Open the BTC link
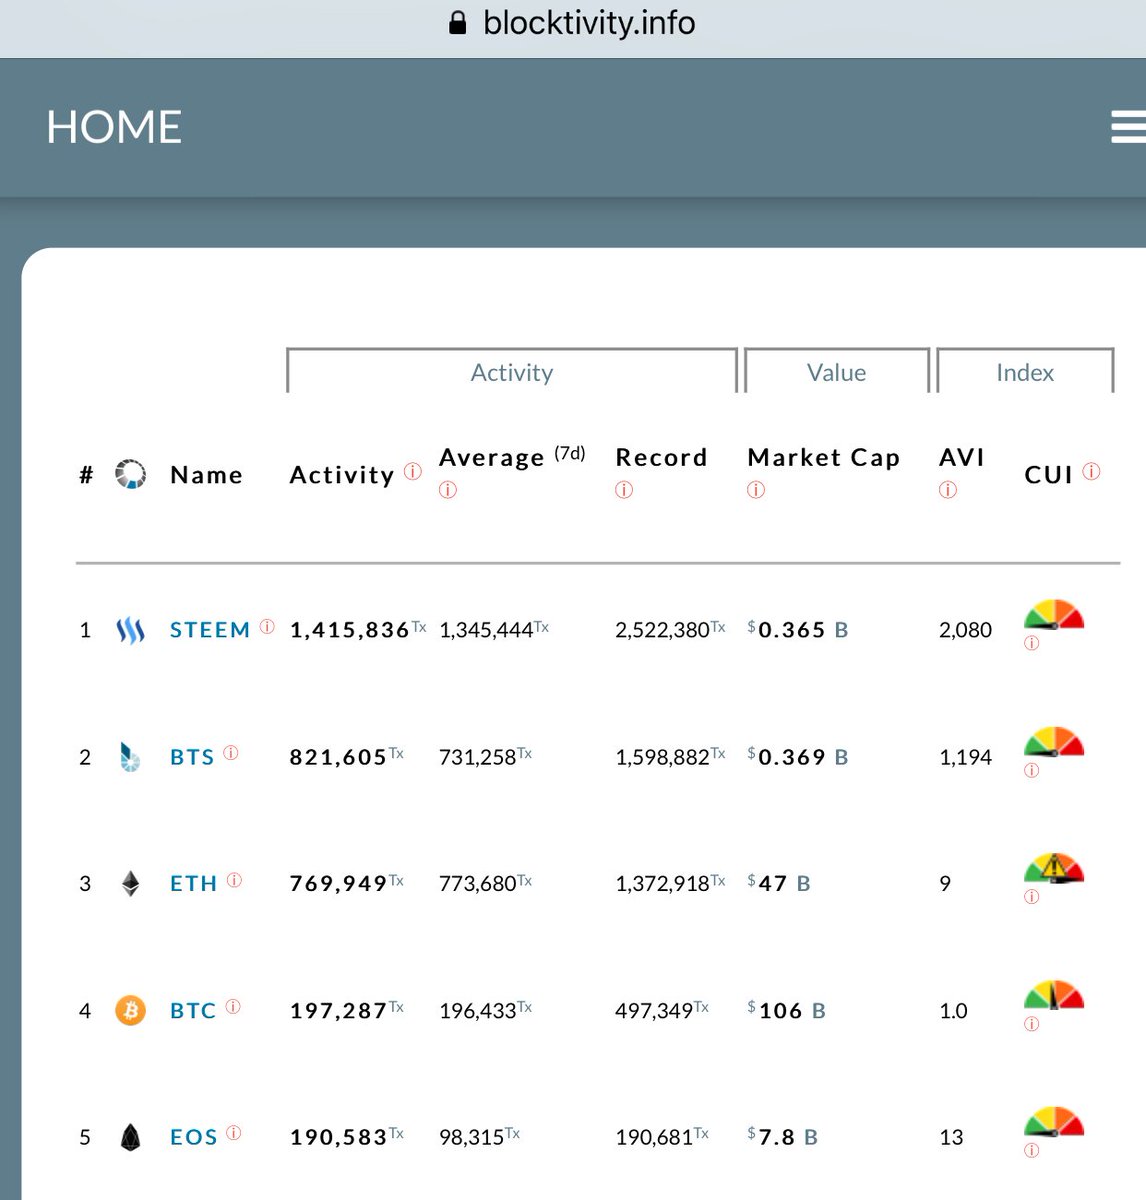1146x1200 pixels. click(193, 1011)
